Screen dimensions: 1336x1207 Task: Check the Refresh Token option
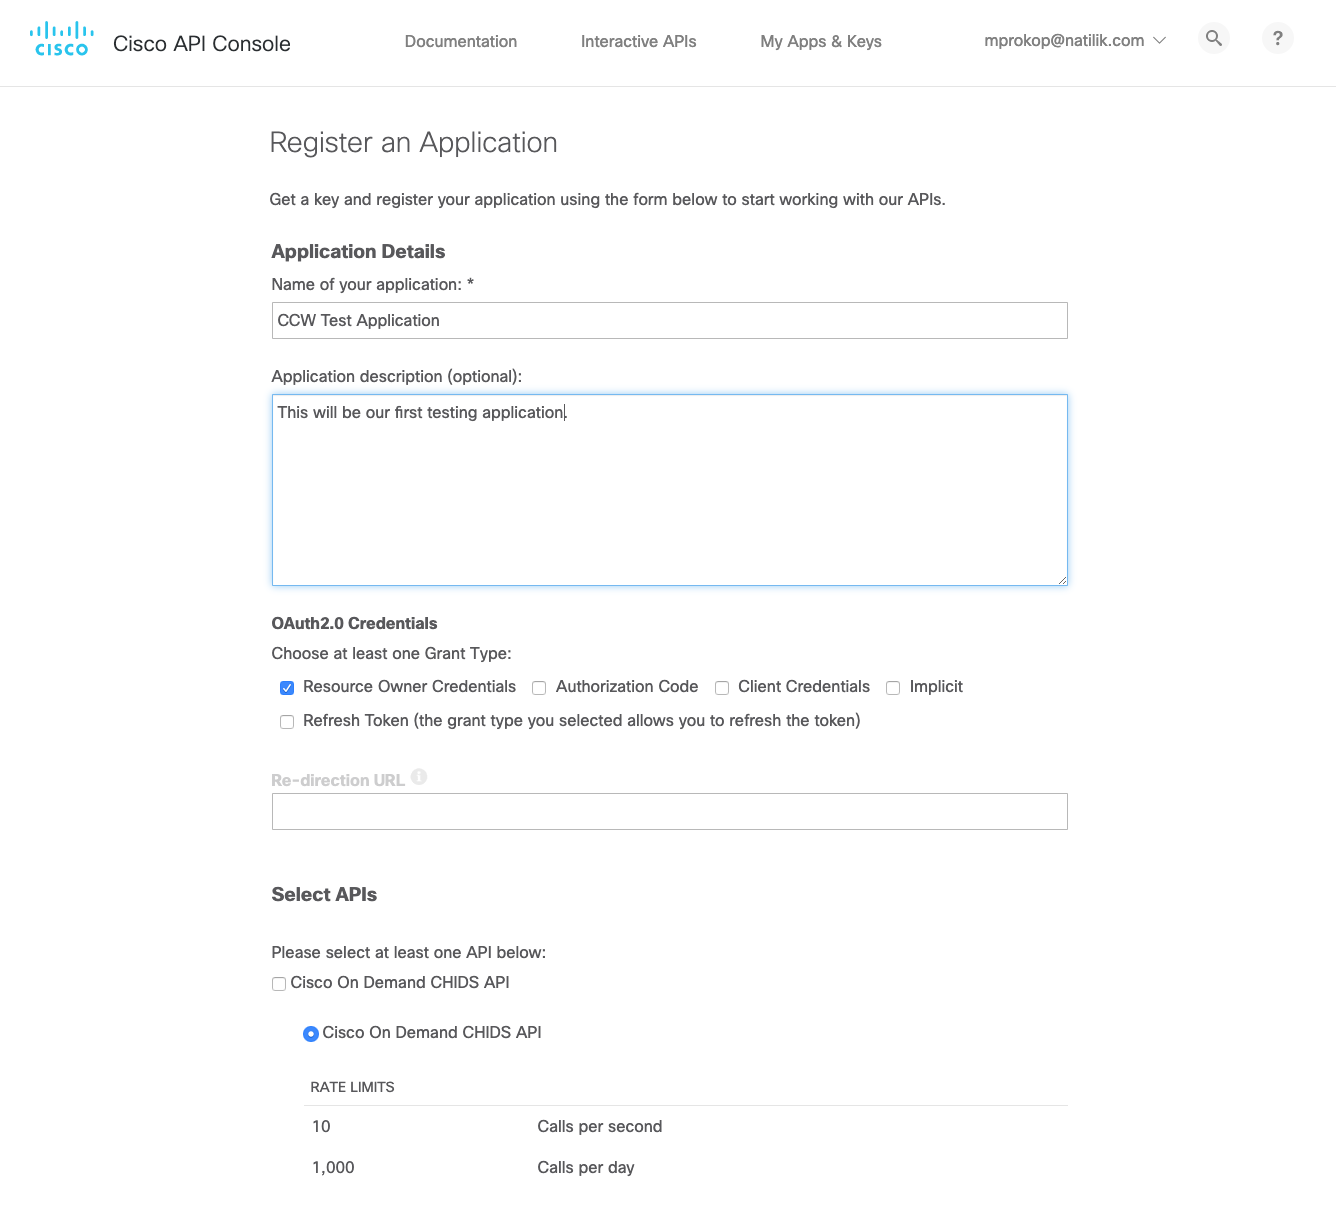pyautogui.click(x=287, y=721)
